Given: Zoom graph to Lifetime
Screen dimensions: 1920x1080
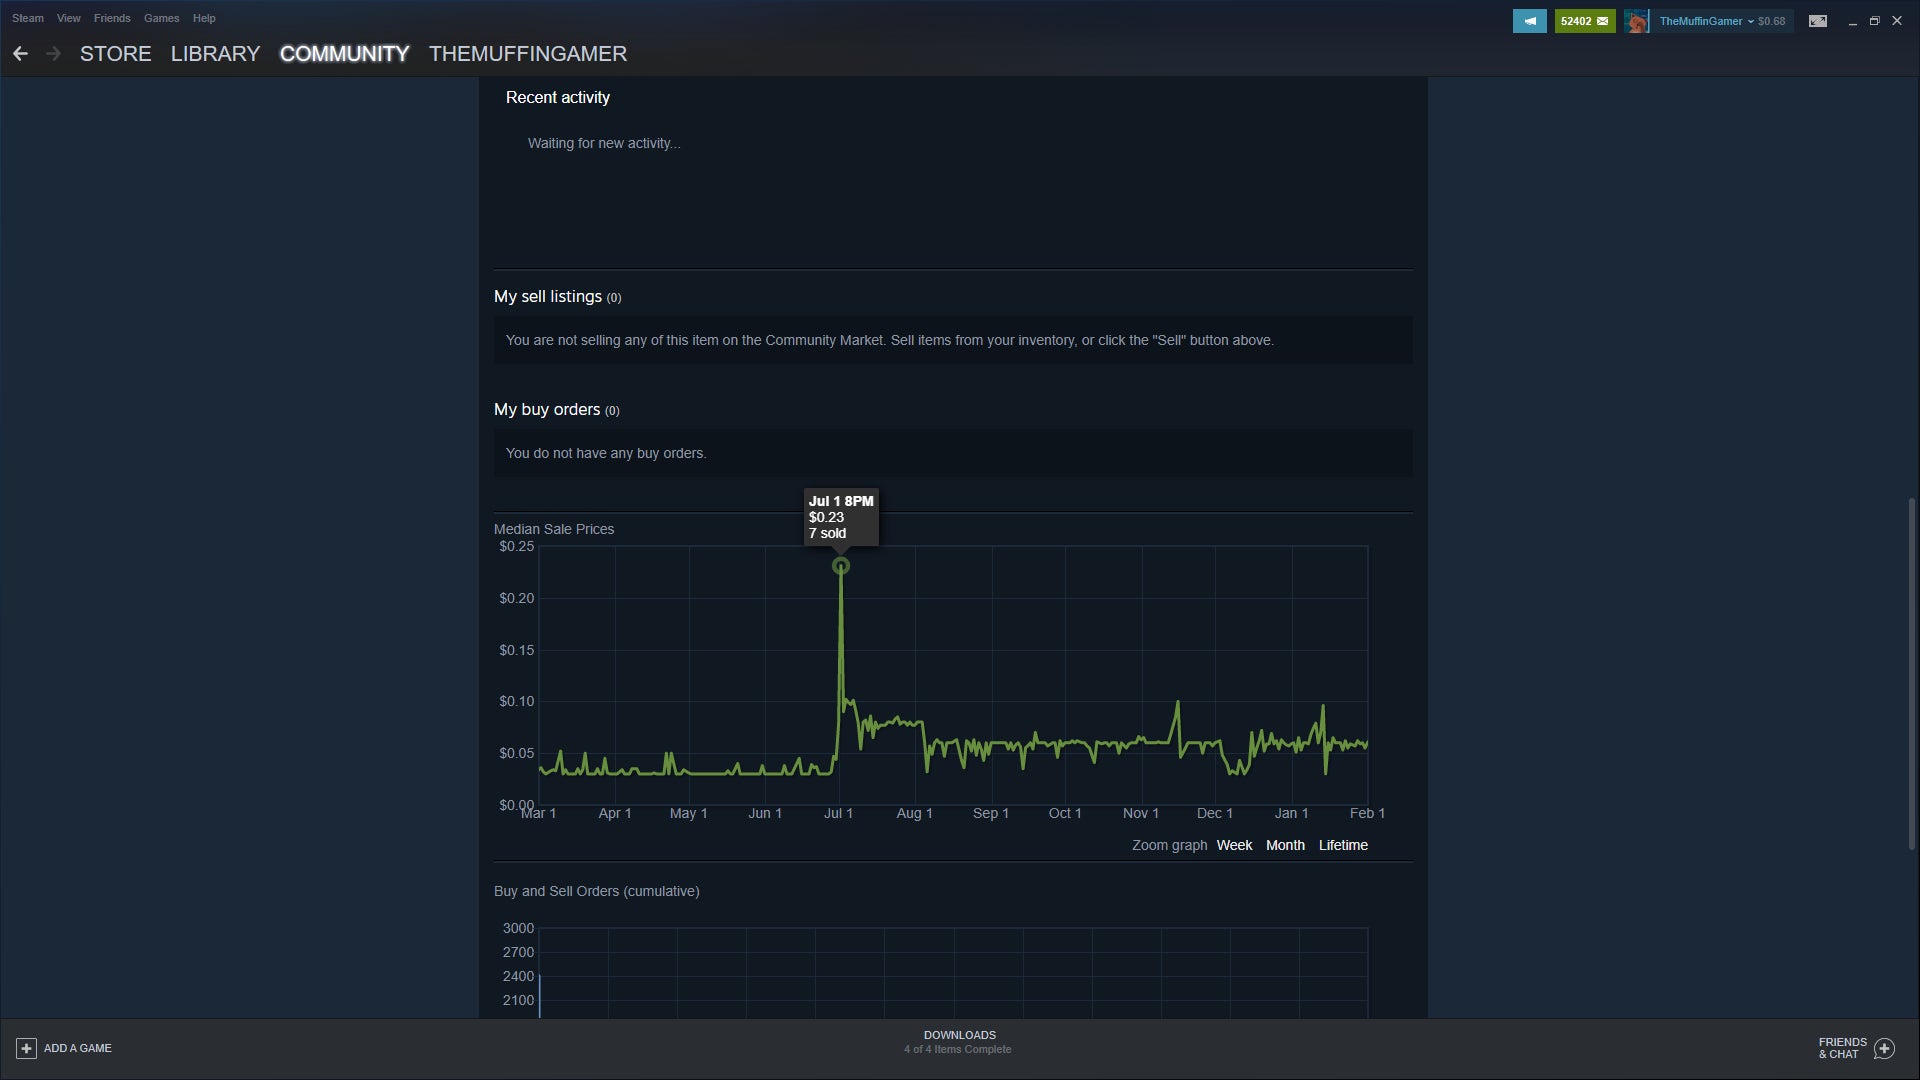Looking at the screenshot, I should 1342,845.
